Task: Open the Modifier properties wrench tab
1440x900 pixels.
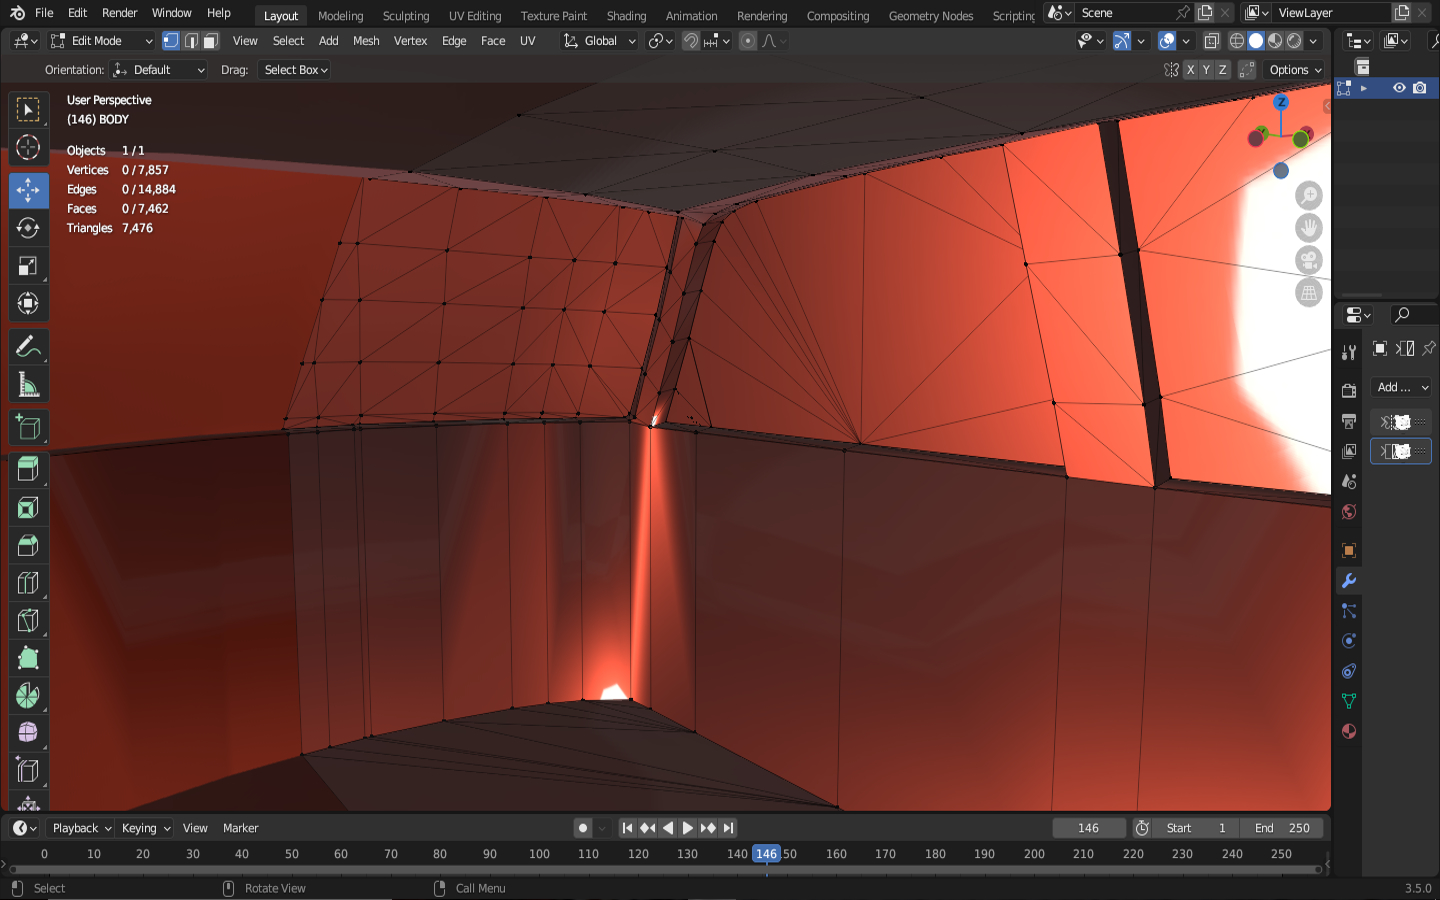Action: click(1349, 581)
